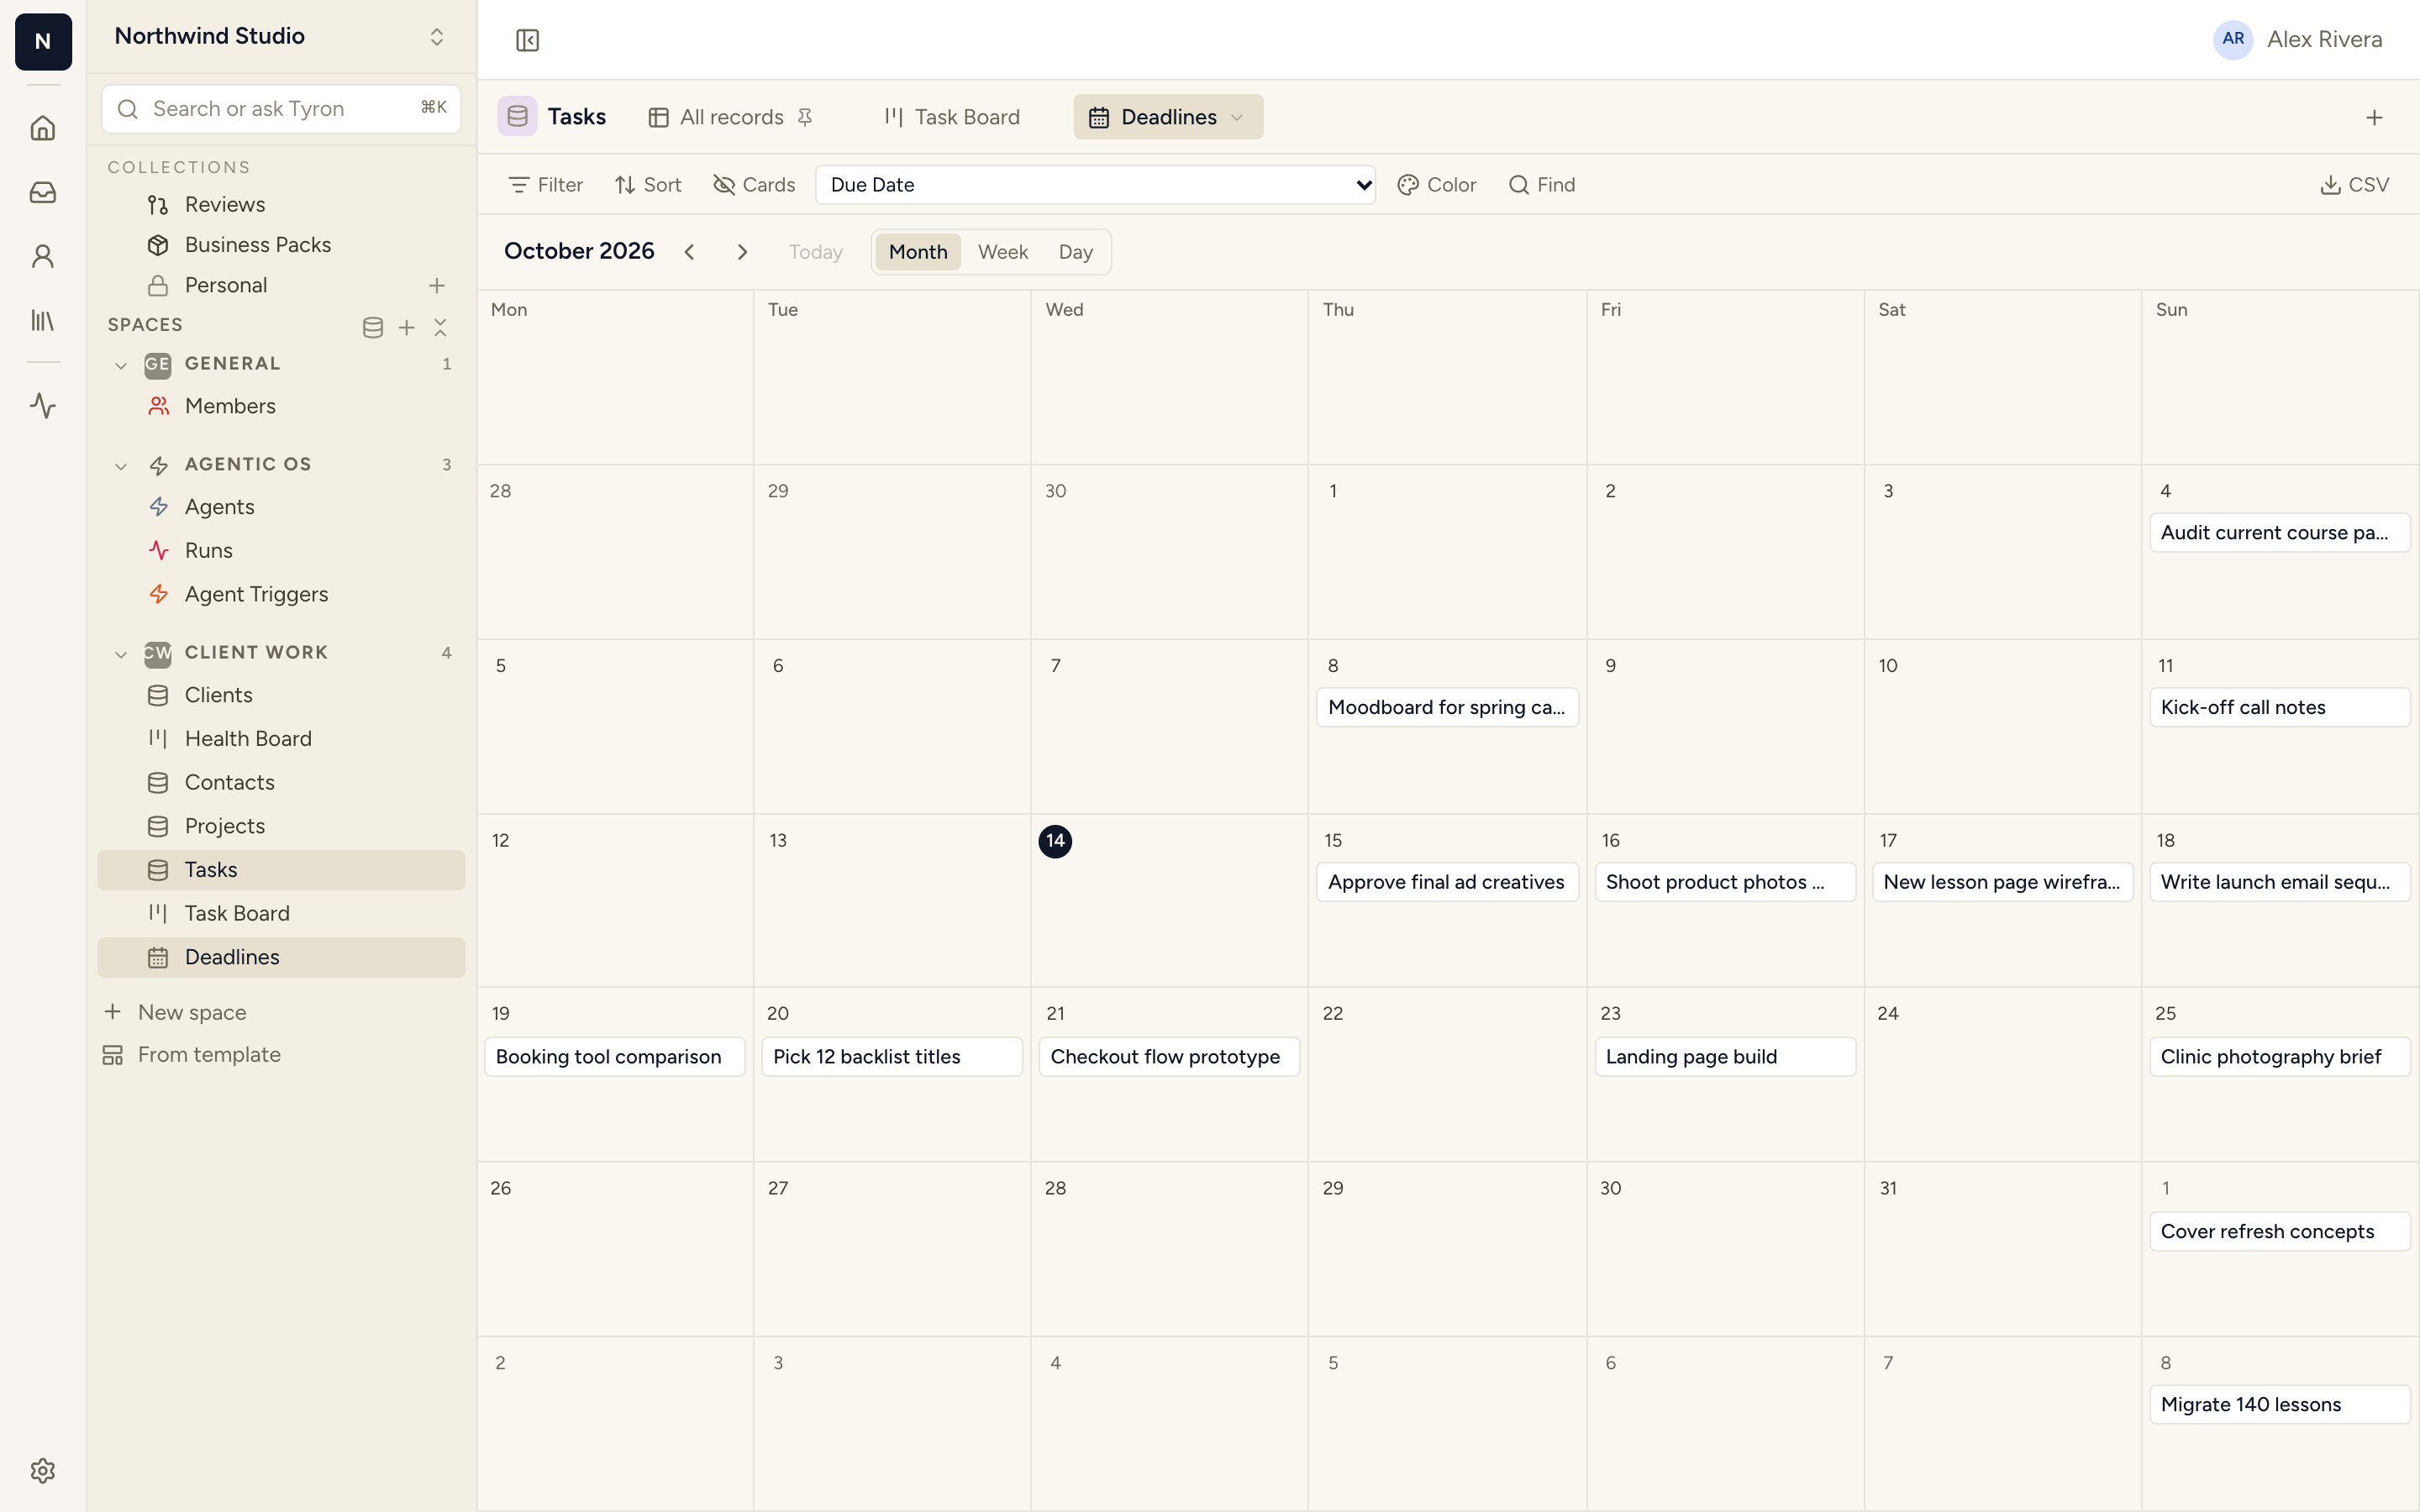The height and width of the screenshot is (1512, 2420).
Task: Collapse the General space
Action: click(x=121, y=365)
